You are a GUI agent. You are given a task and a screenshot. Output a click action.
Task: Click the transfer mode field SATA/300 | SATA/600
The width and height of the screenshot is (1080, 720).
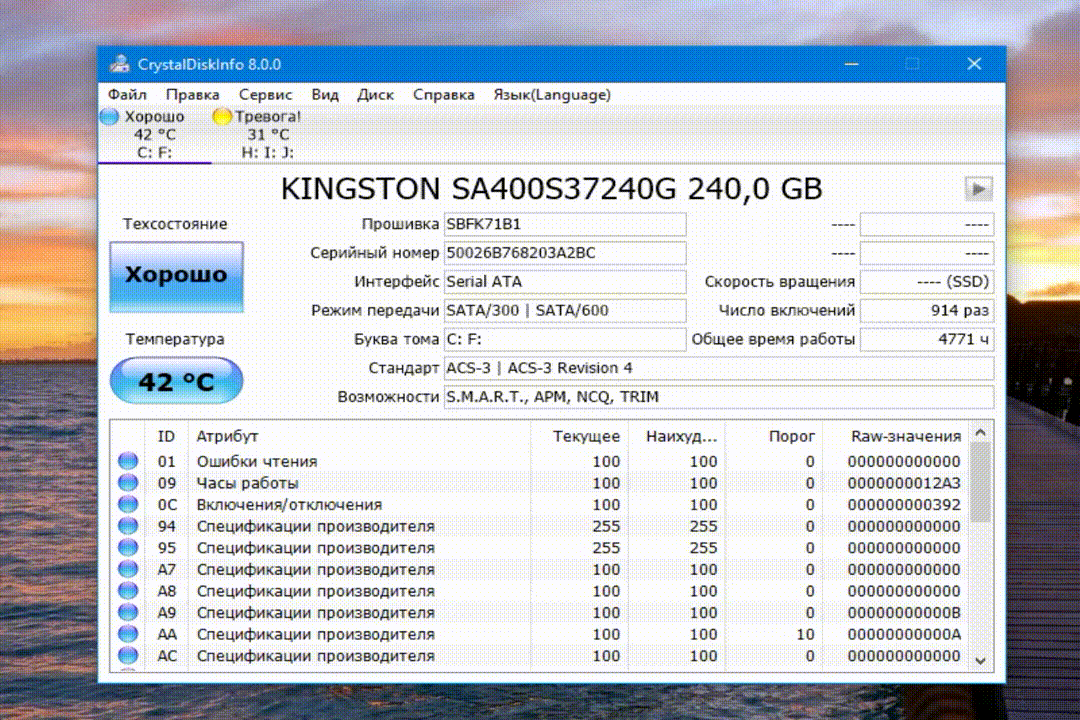pos(565,311)
